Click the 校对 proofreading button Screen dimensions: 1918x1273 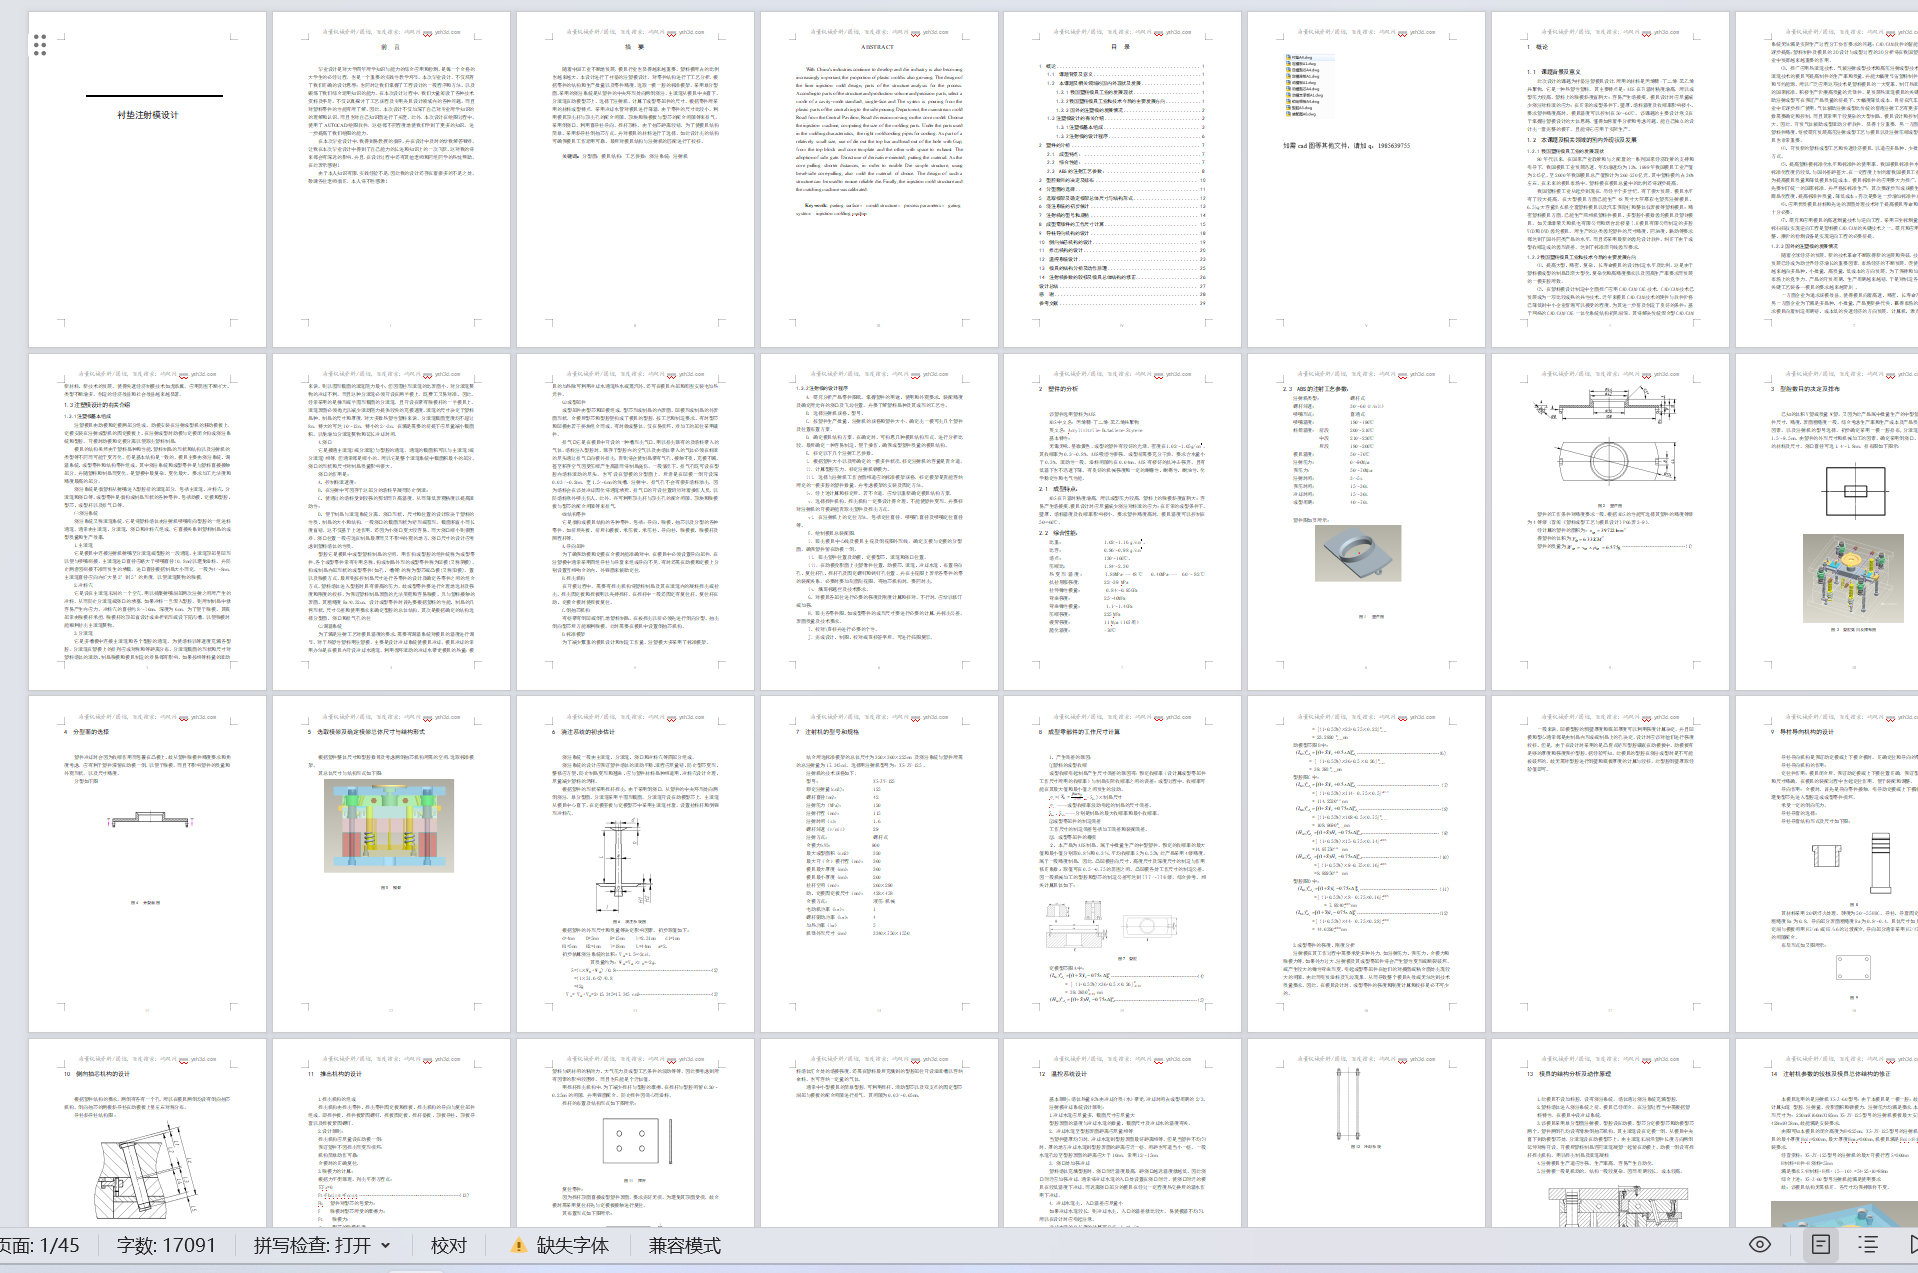[x=449, y=1245]
